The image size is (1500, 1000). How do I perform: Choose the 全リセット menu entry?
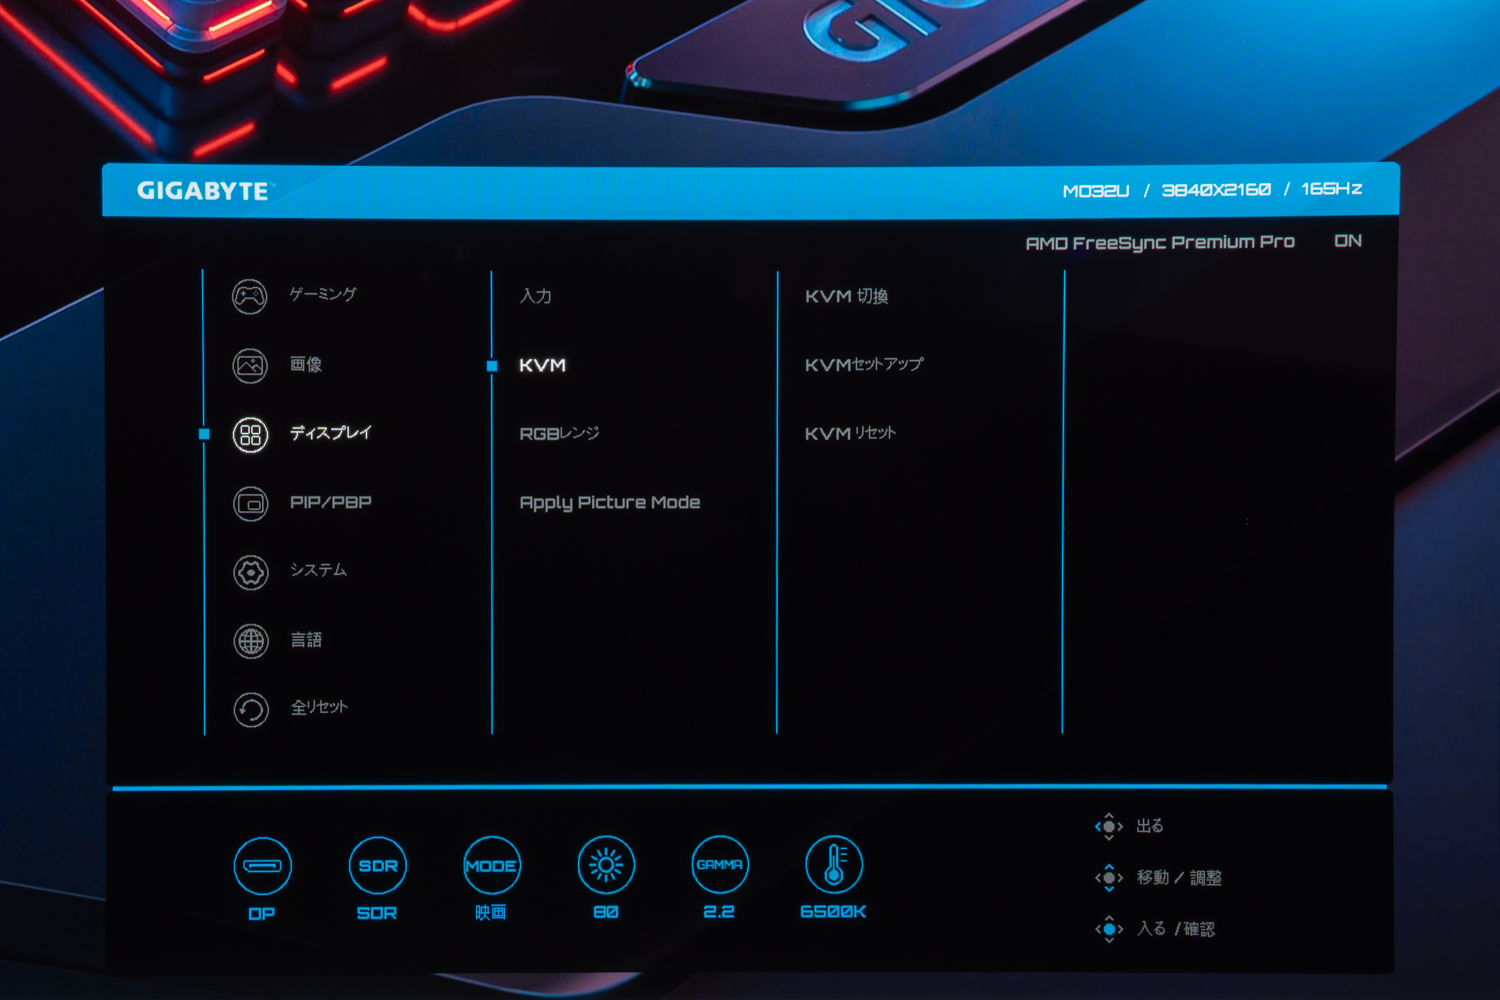pyautogui.click(x=320, y=707)
